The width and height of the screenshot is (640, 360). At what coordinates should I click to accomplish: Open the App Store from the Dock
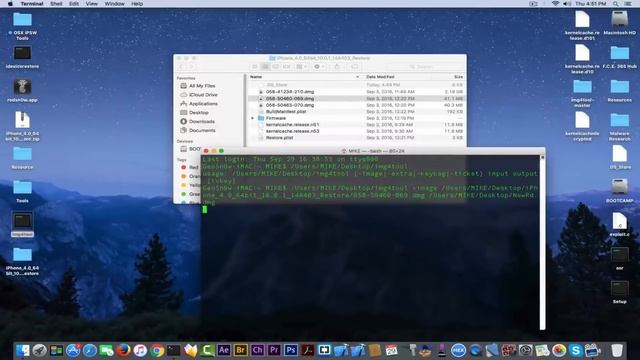73,350
